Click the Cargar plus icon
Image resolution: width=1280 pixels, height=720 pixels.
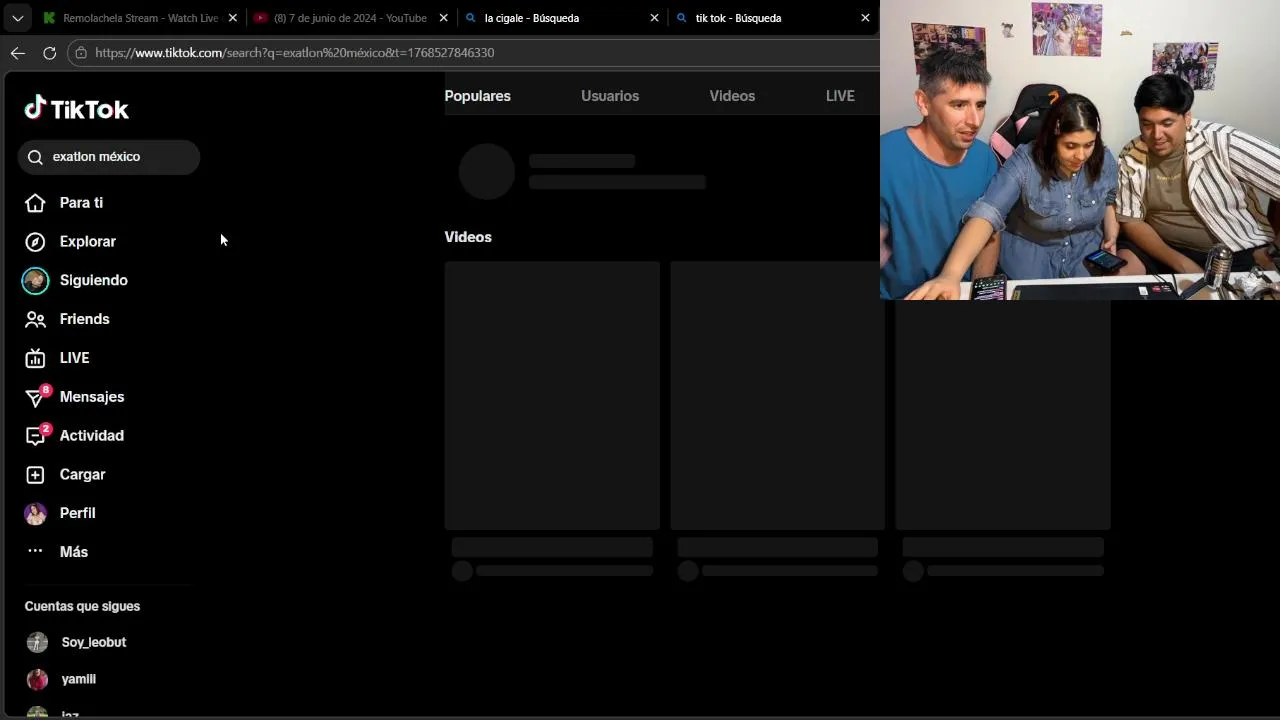35,475
